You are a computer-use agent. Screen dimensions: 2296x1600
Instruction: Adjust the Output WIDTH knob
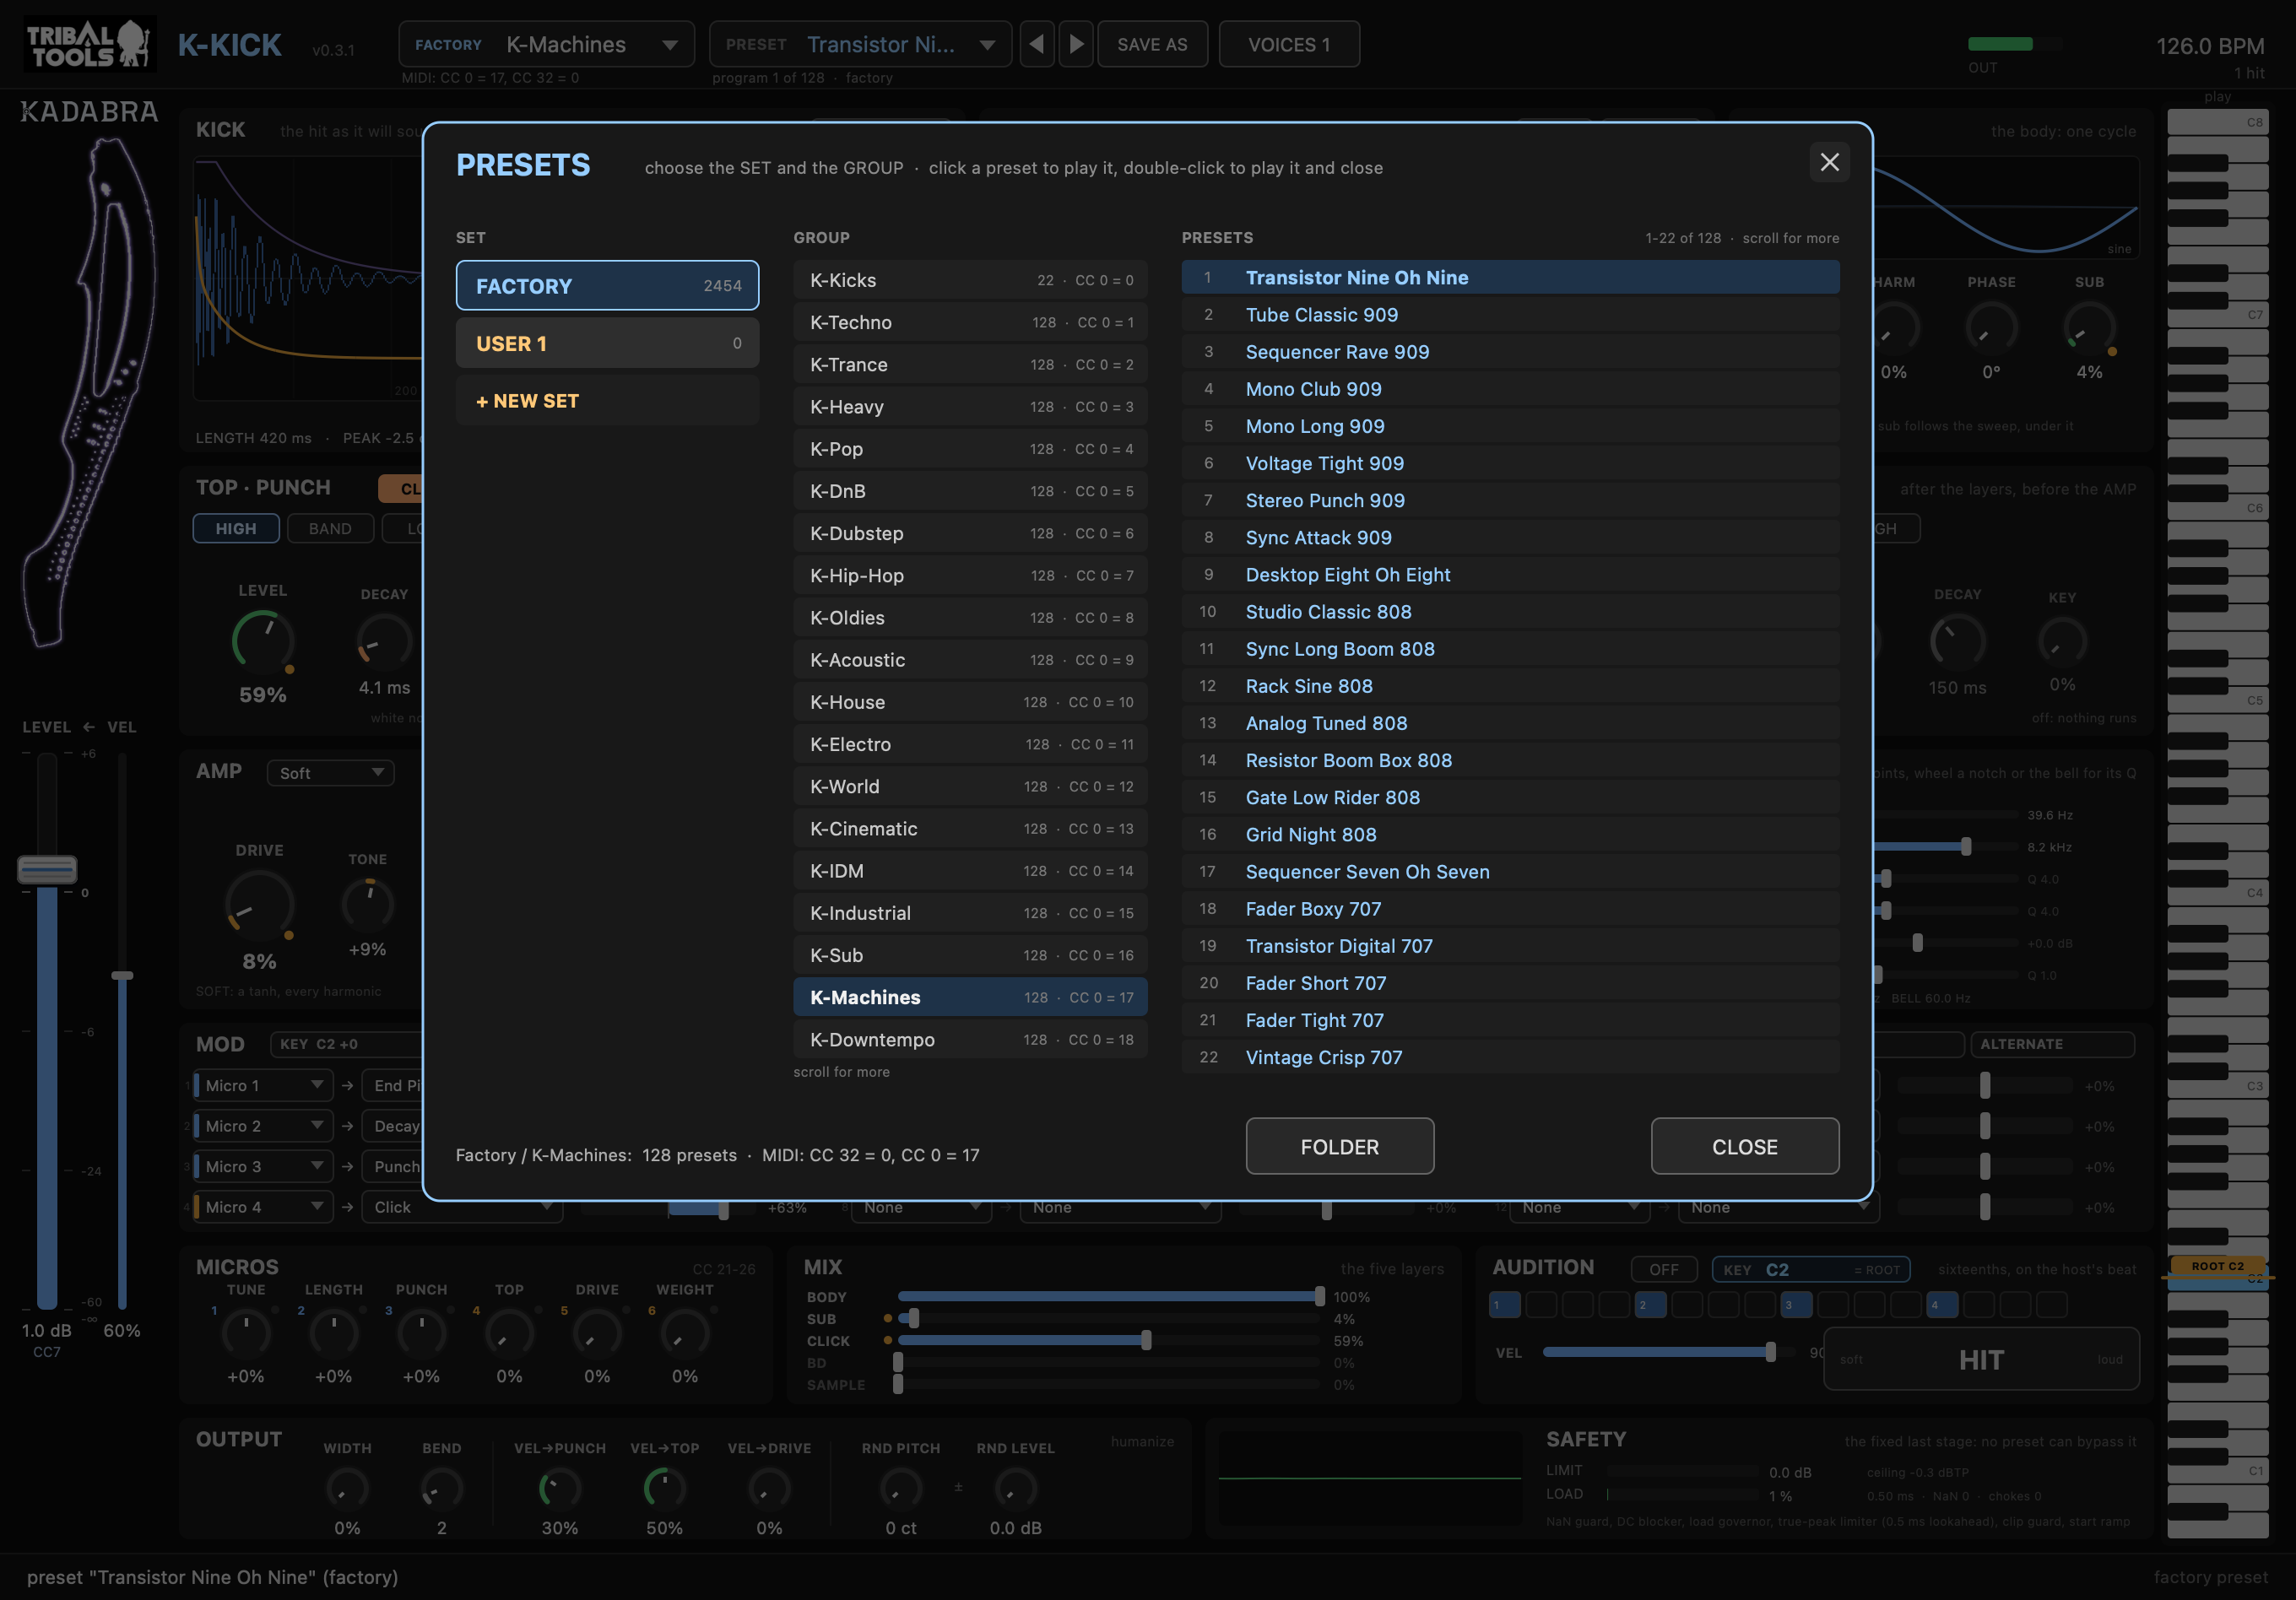[x=347, y=1488]
